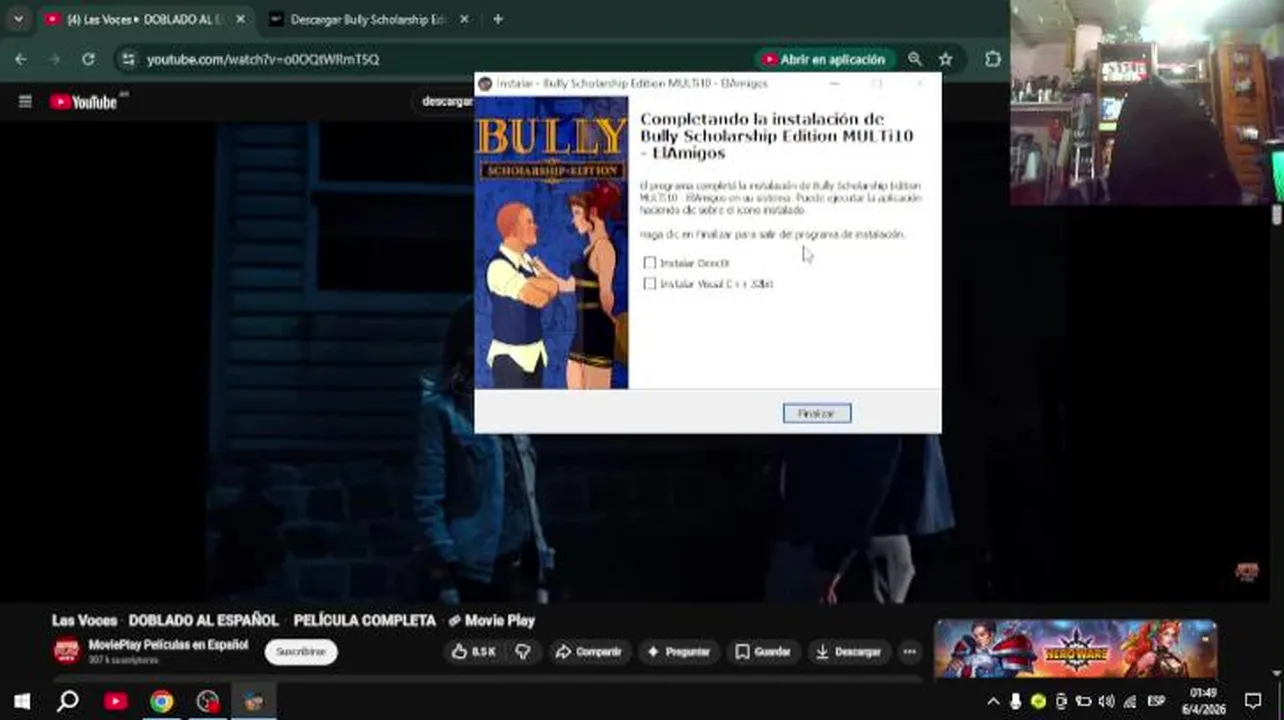The image size is (1284, 720).
Task: Go back in the browser
Action: click(21, 59)
